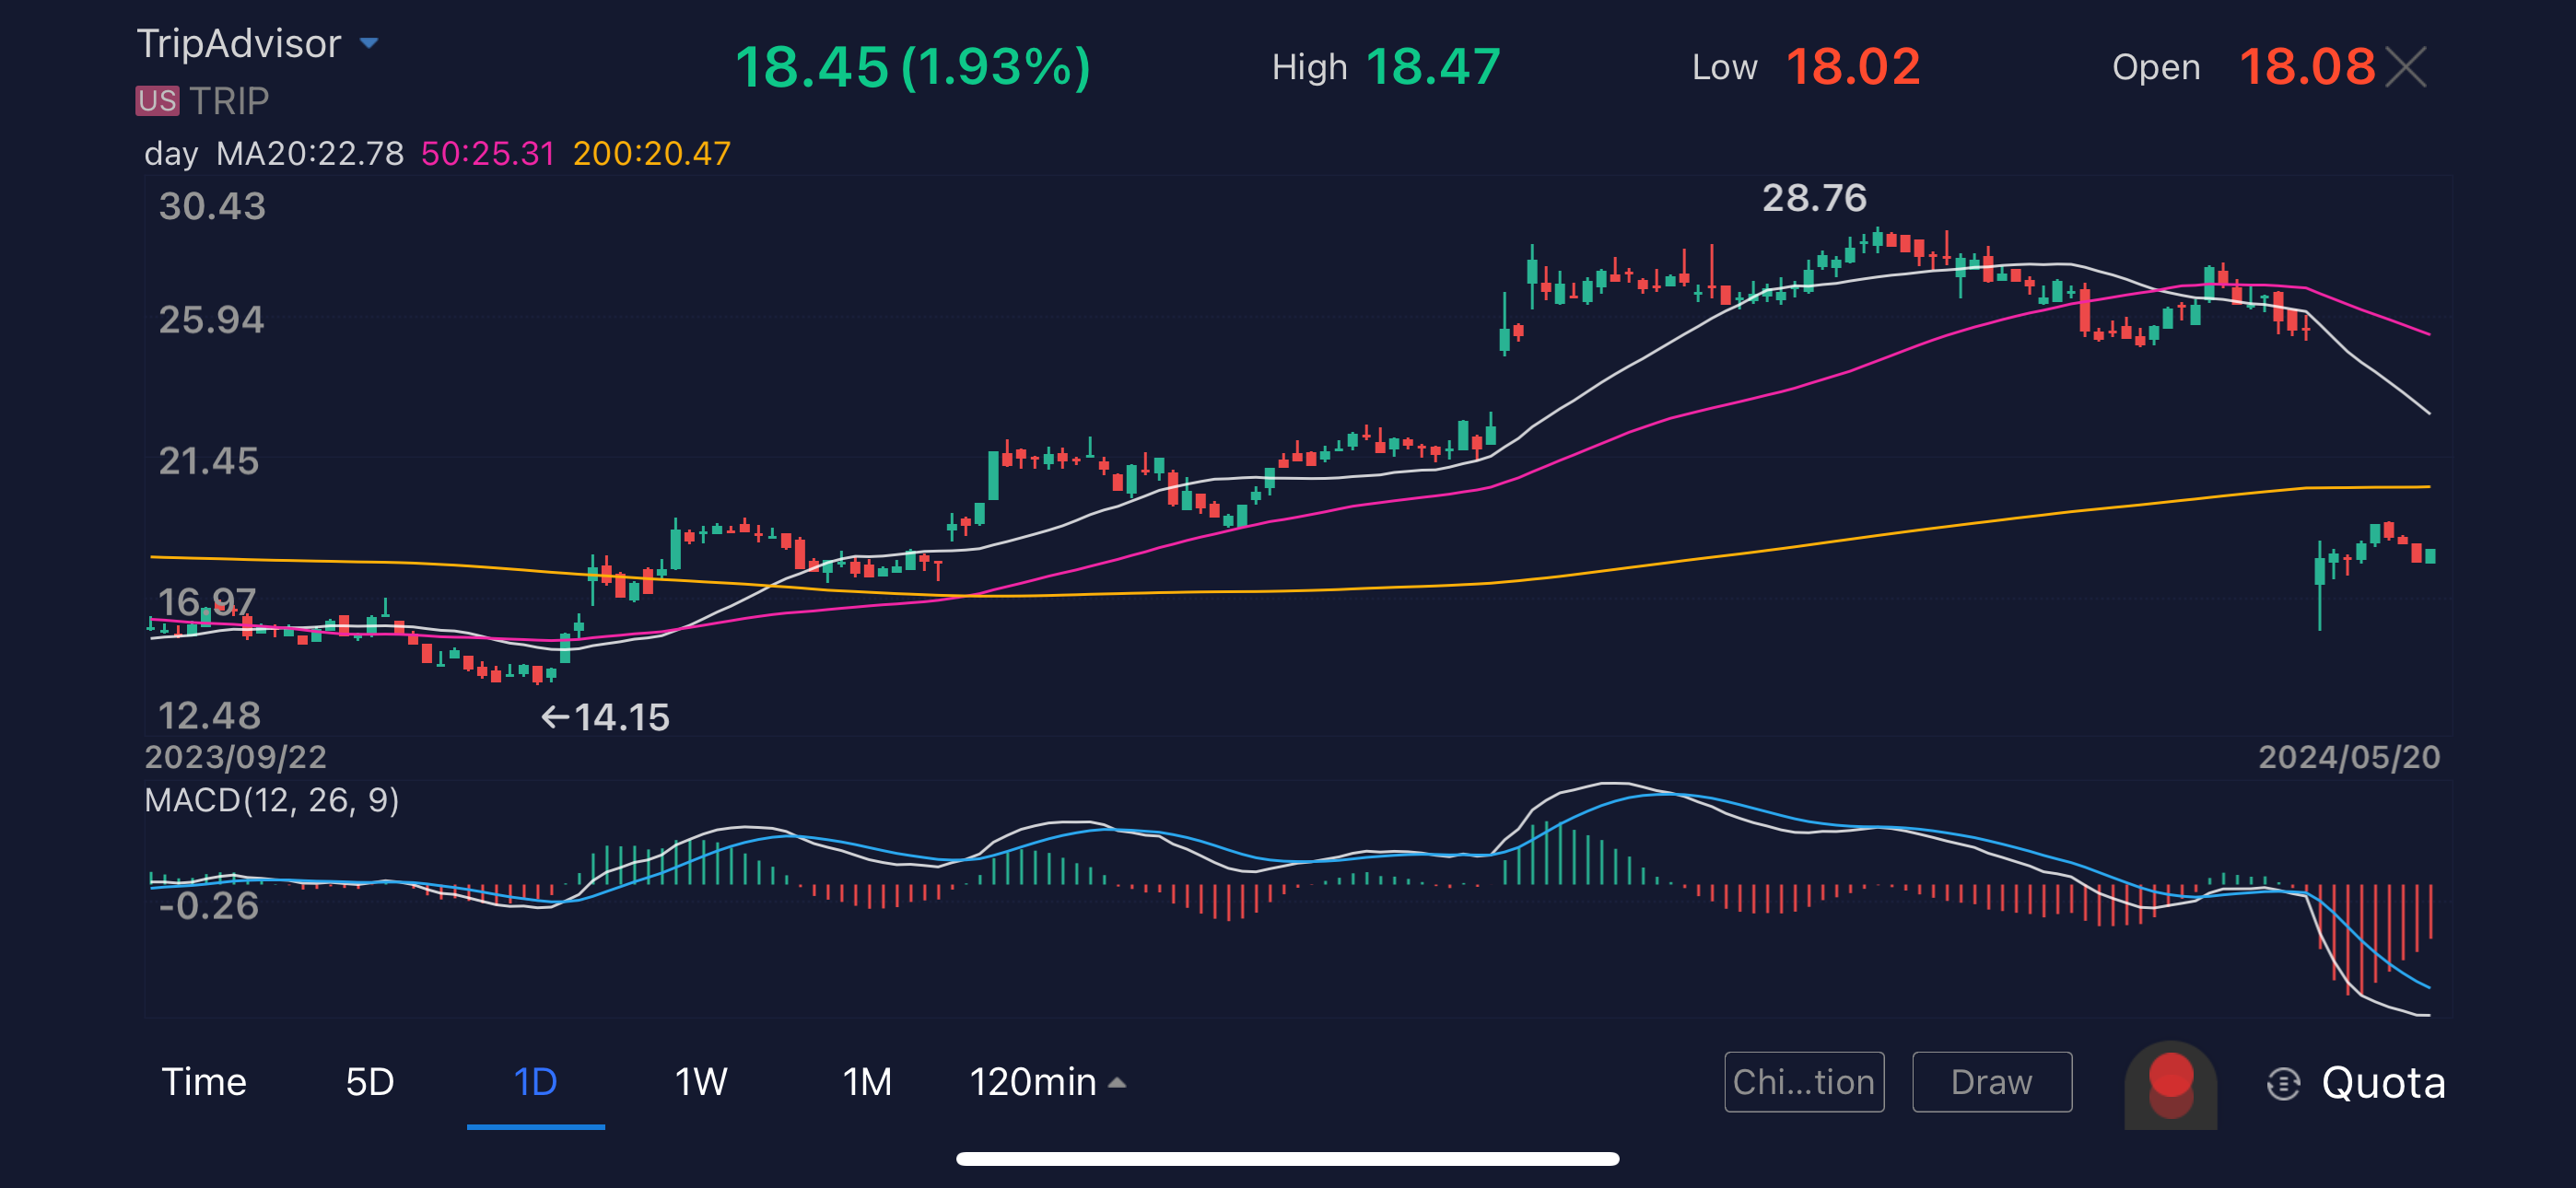Tap the home indicator bar at bottom
This screenshot has height=1188, width=2576.
(1287, 1159)
